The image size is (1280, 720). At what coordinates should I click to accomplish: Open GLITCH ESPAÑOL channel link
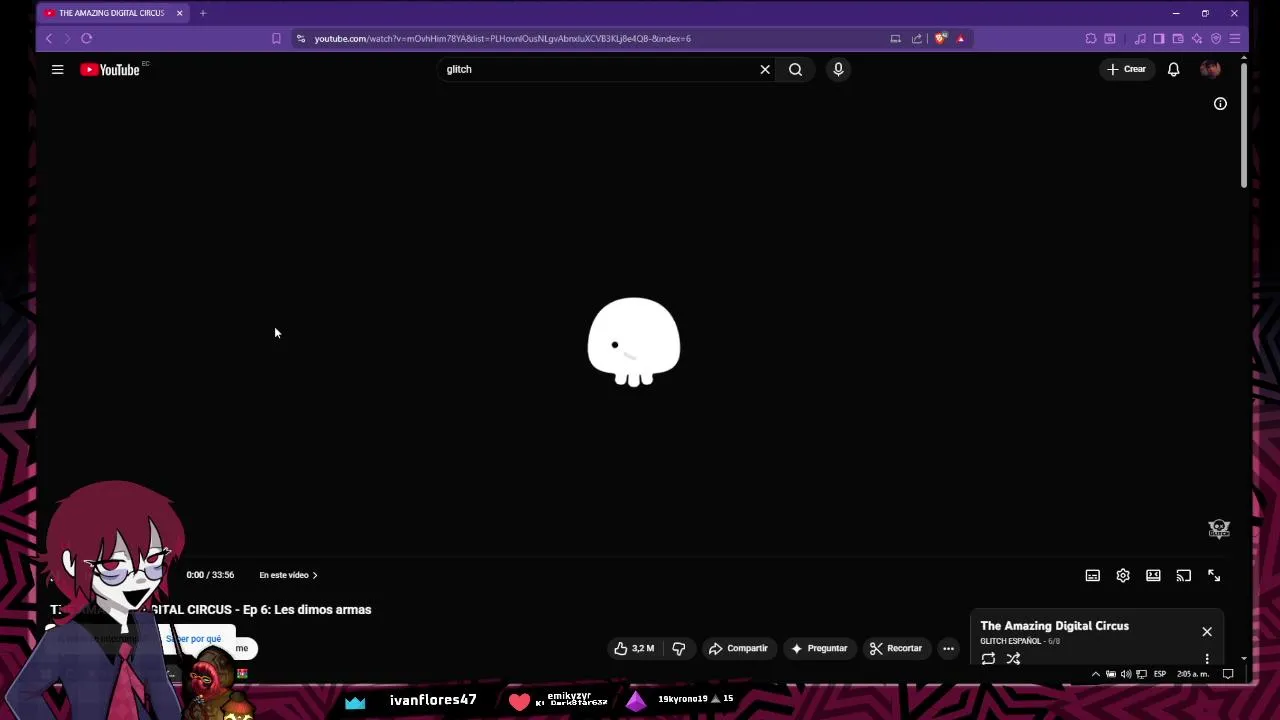[1010, 641]
